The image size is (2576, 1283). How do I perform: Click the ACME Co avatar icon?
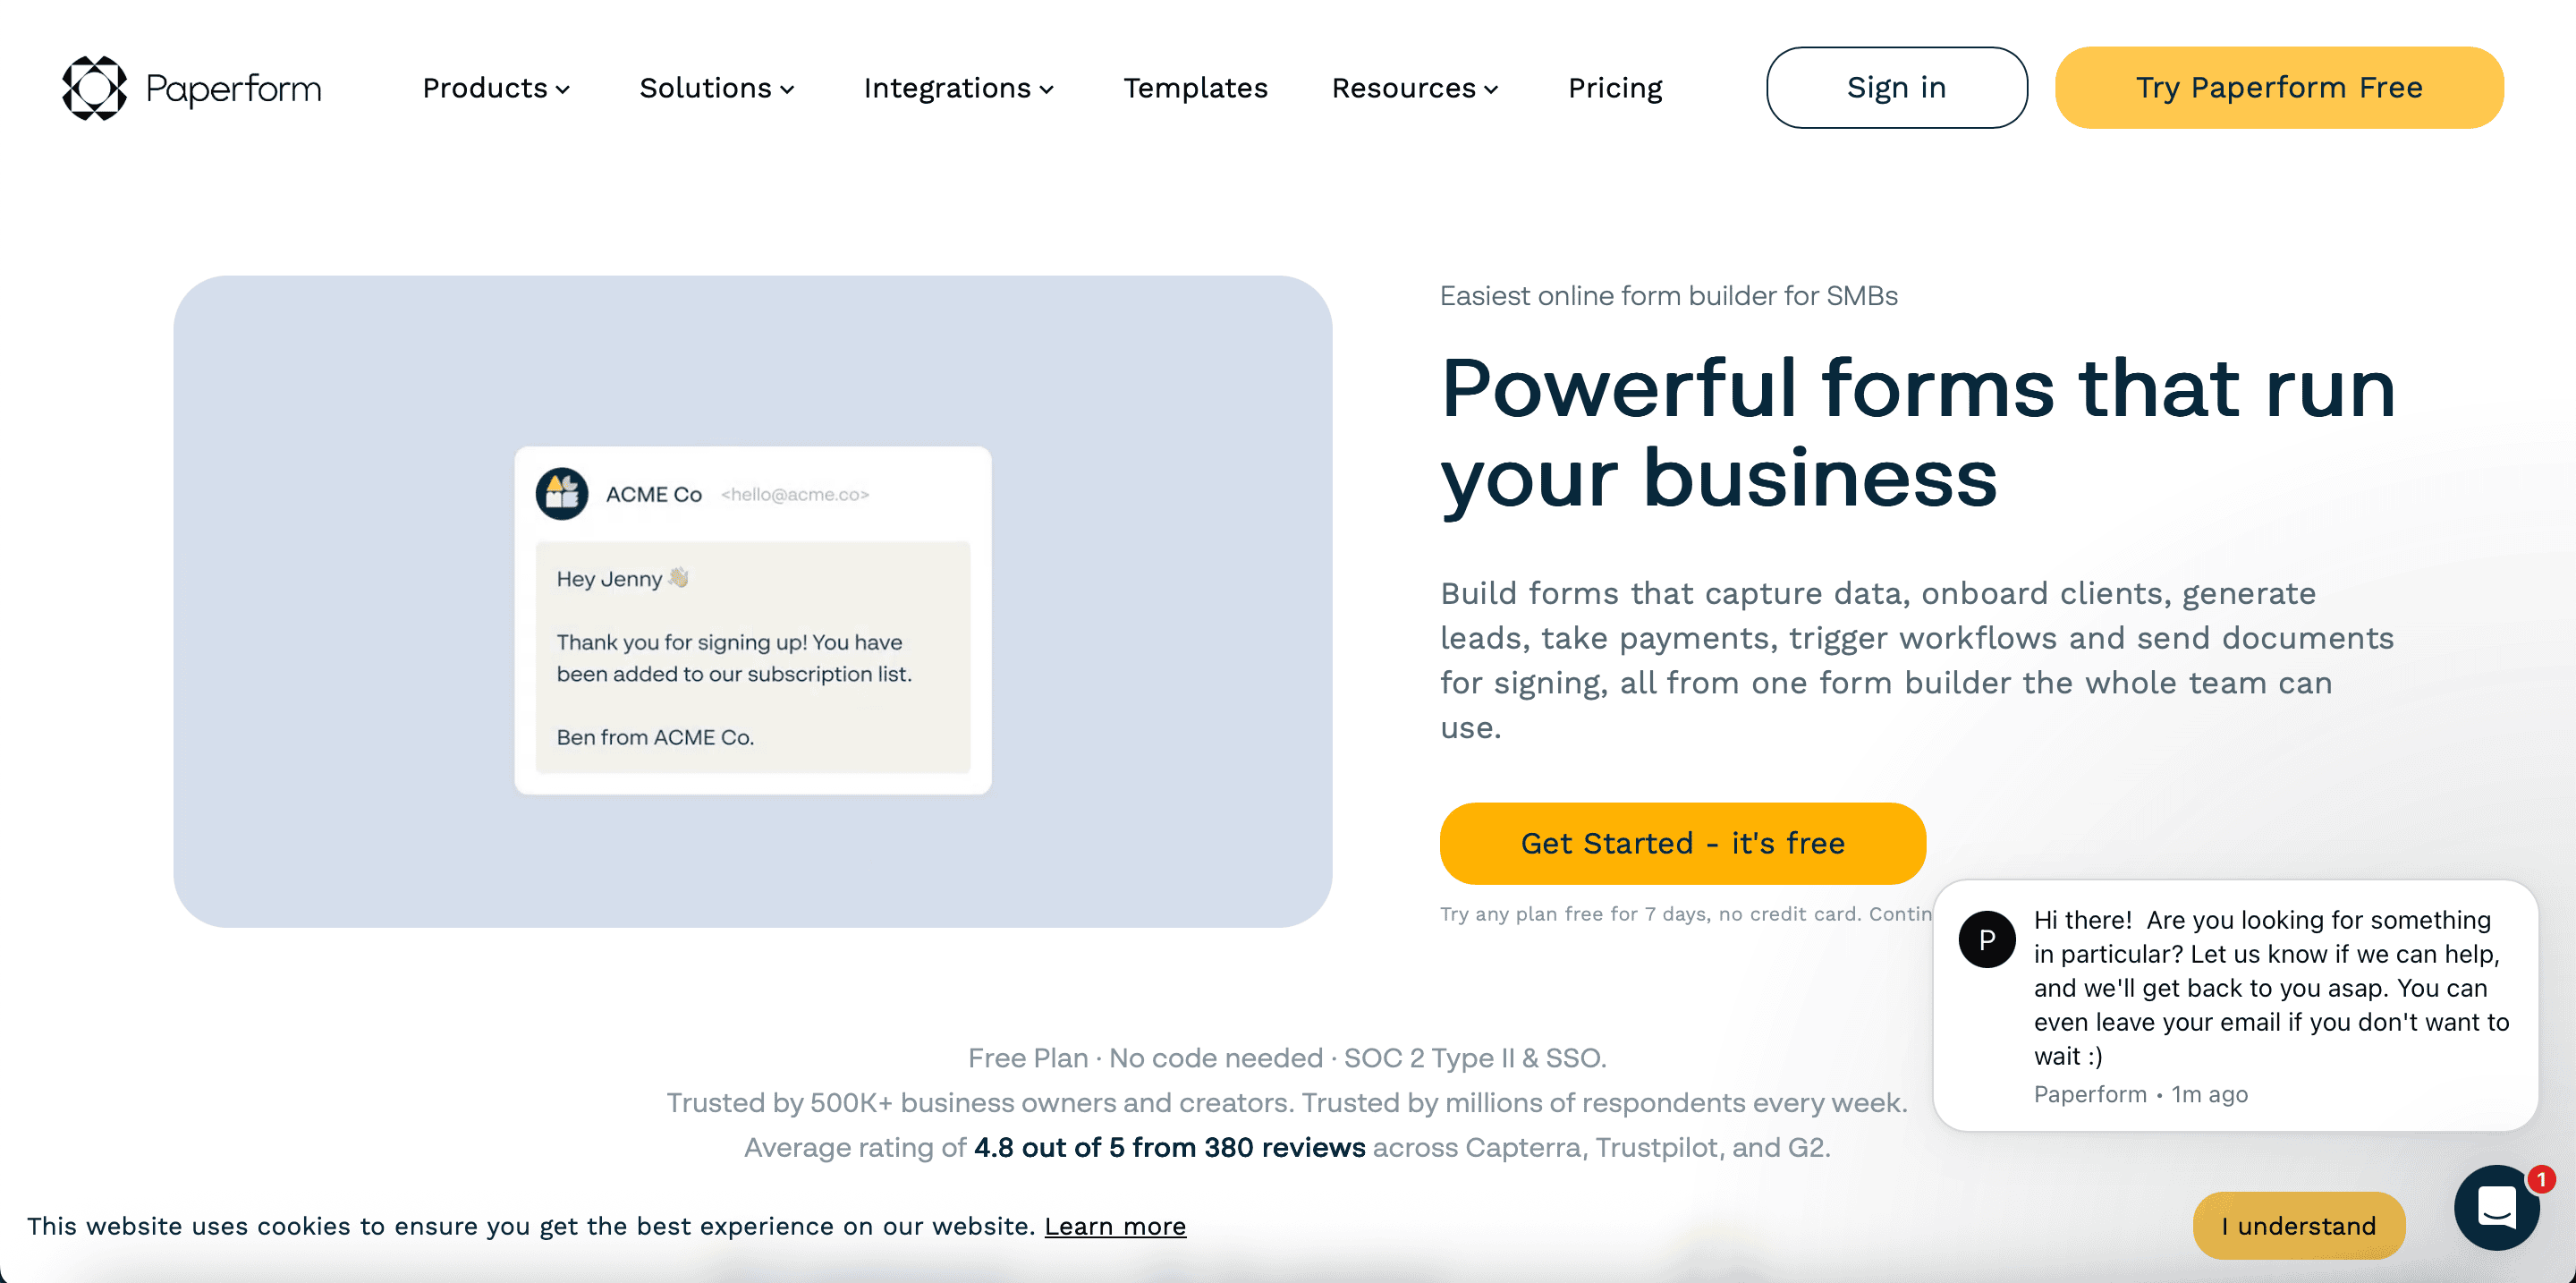(562, 494)
